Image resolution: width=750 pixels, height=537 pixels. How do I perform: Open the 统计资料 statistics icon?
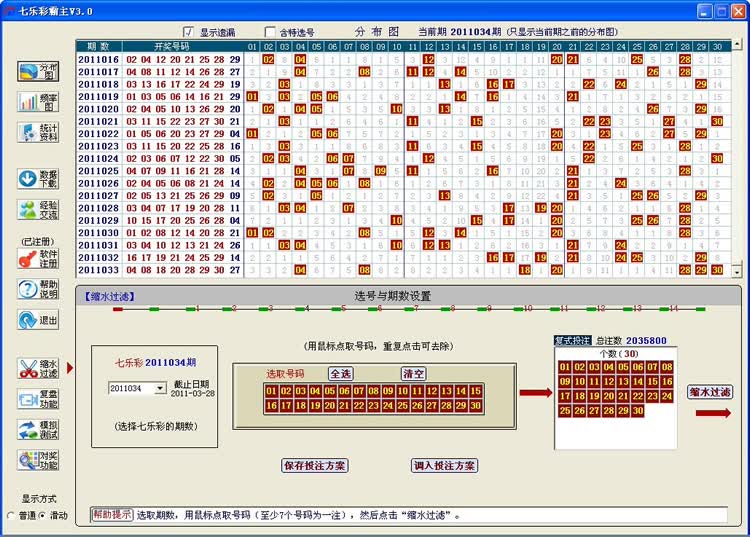coord(38,132)
